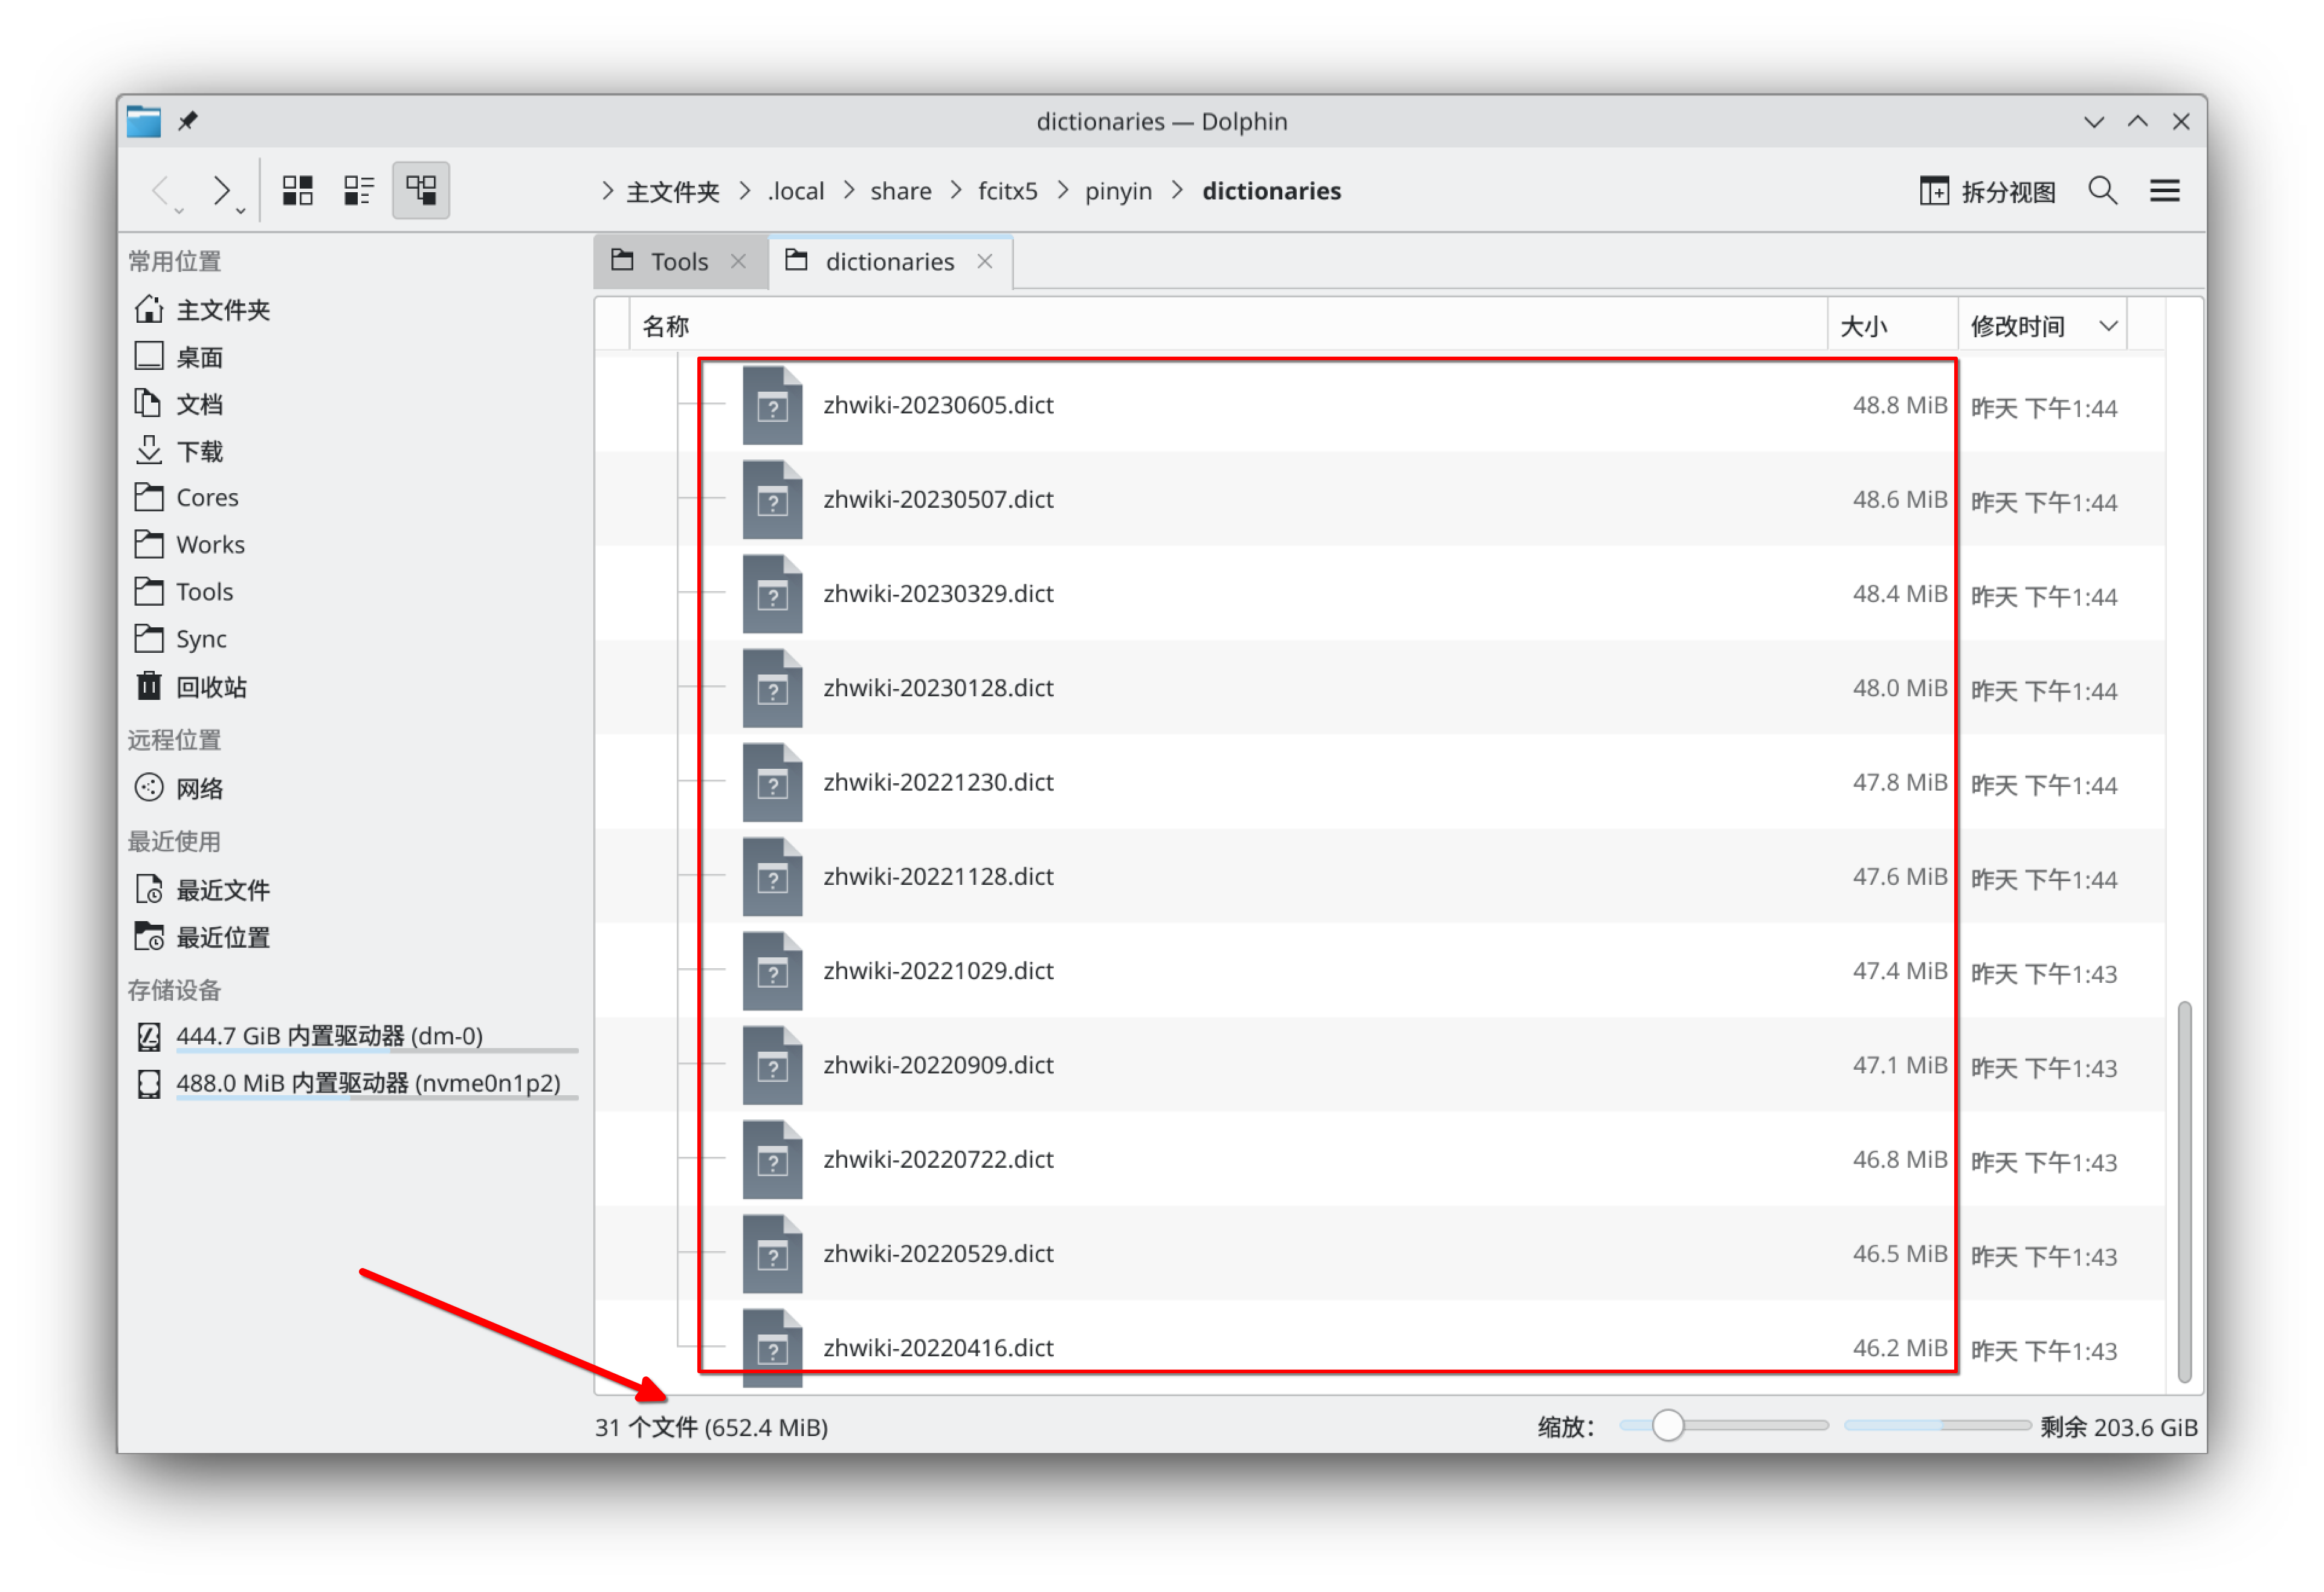Open the search with the magnifier icon
Viewport: 2324px width, 1592px height.
(x=2102, y=190)
